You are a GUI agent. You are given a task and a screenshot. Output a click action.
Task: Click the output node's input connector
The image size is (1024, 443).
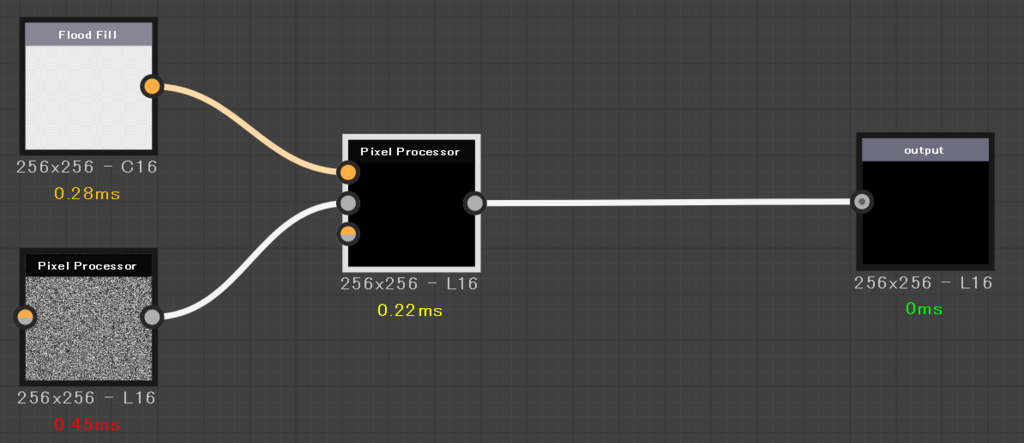tap(863, 202)
